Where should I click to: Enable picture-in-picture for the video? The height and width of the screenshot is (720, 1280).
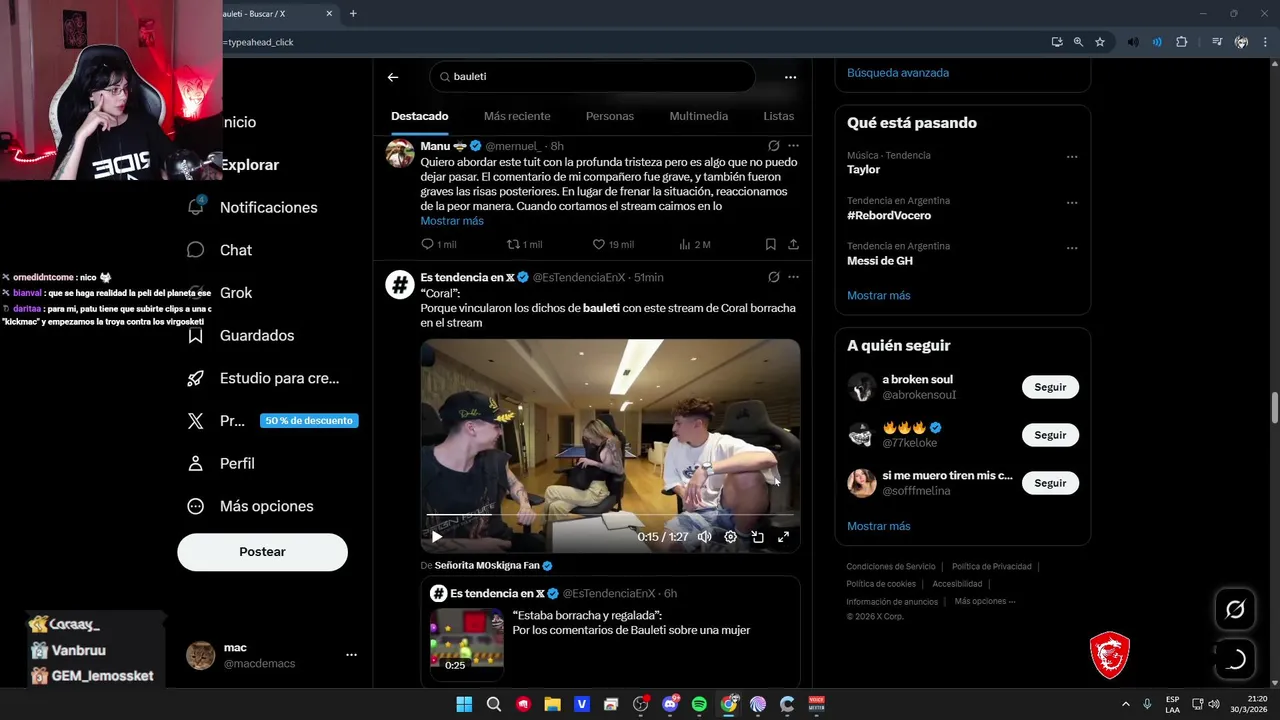coord(757,537)
